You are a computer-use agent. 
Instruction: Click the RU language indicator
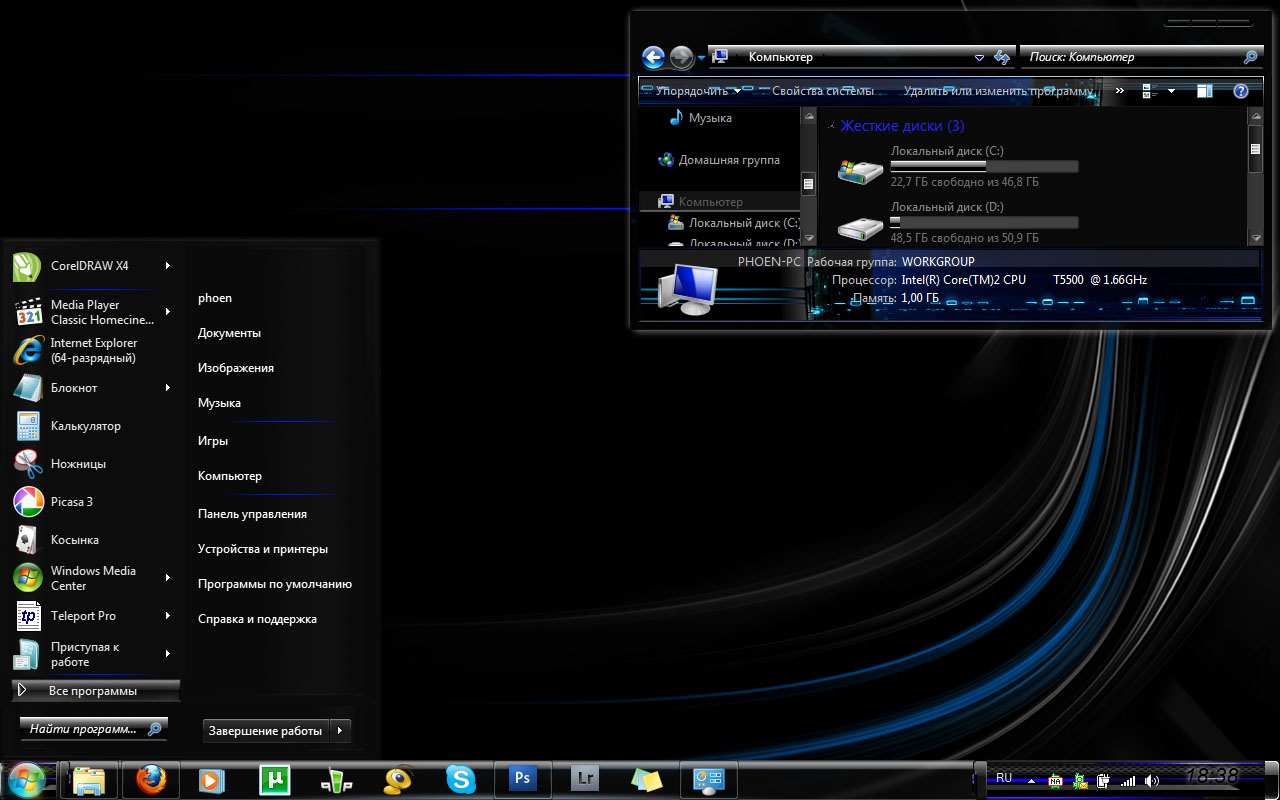point(1004,778)
